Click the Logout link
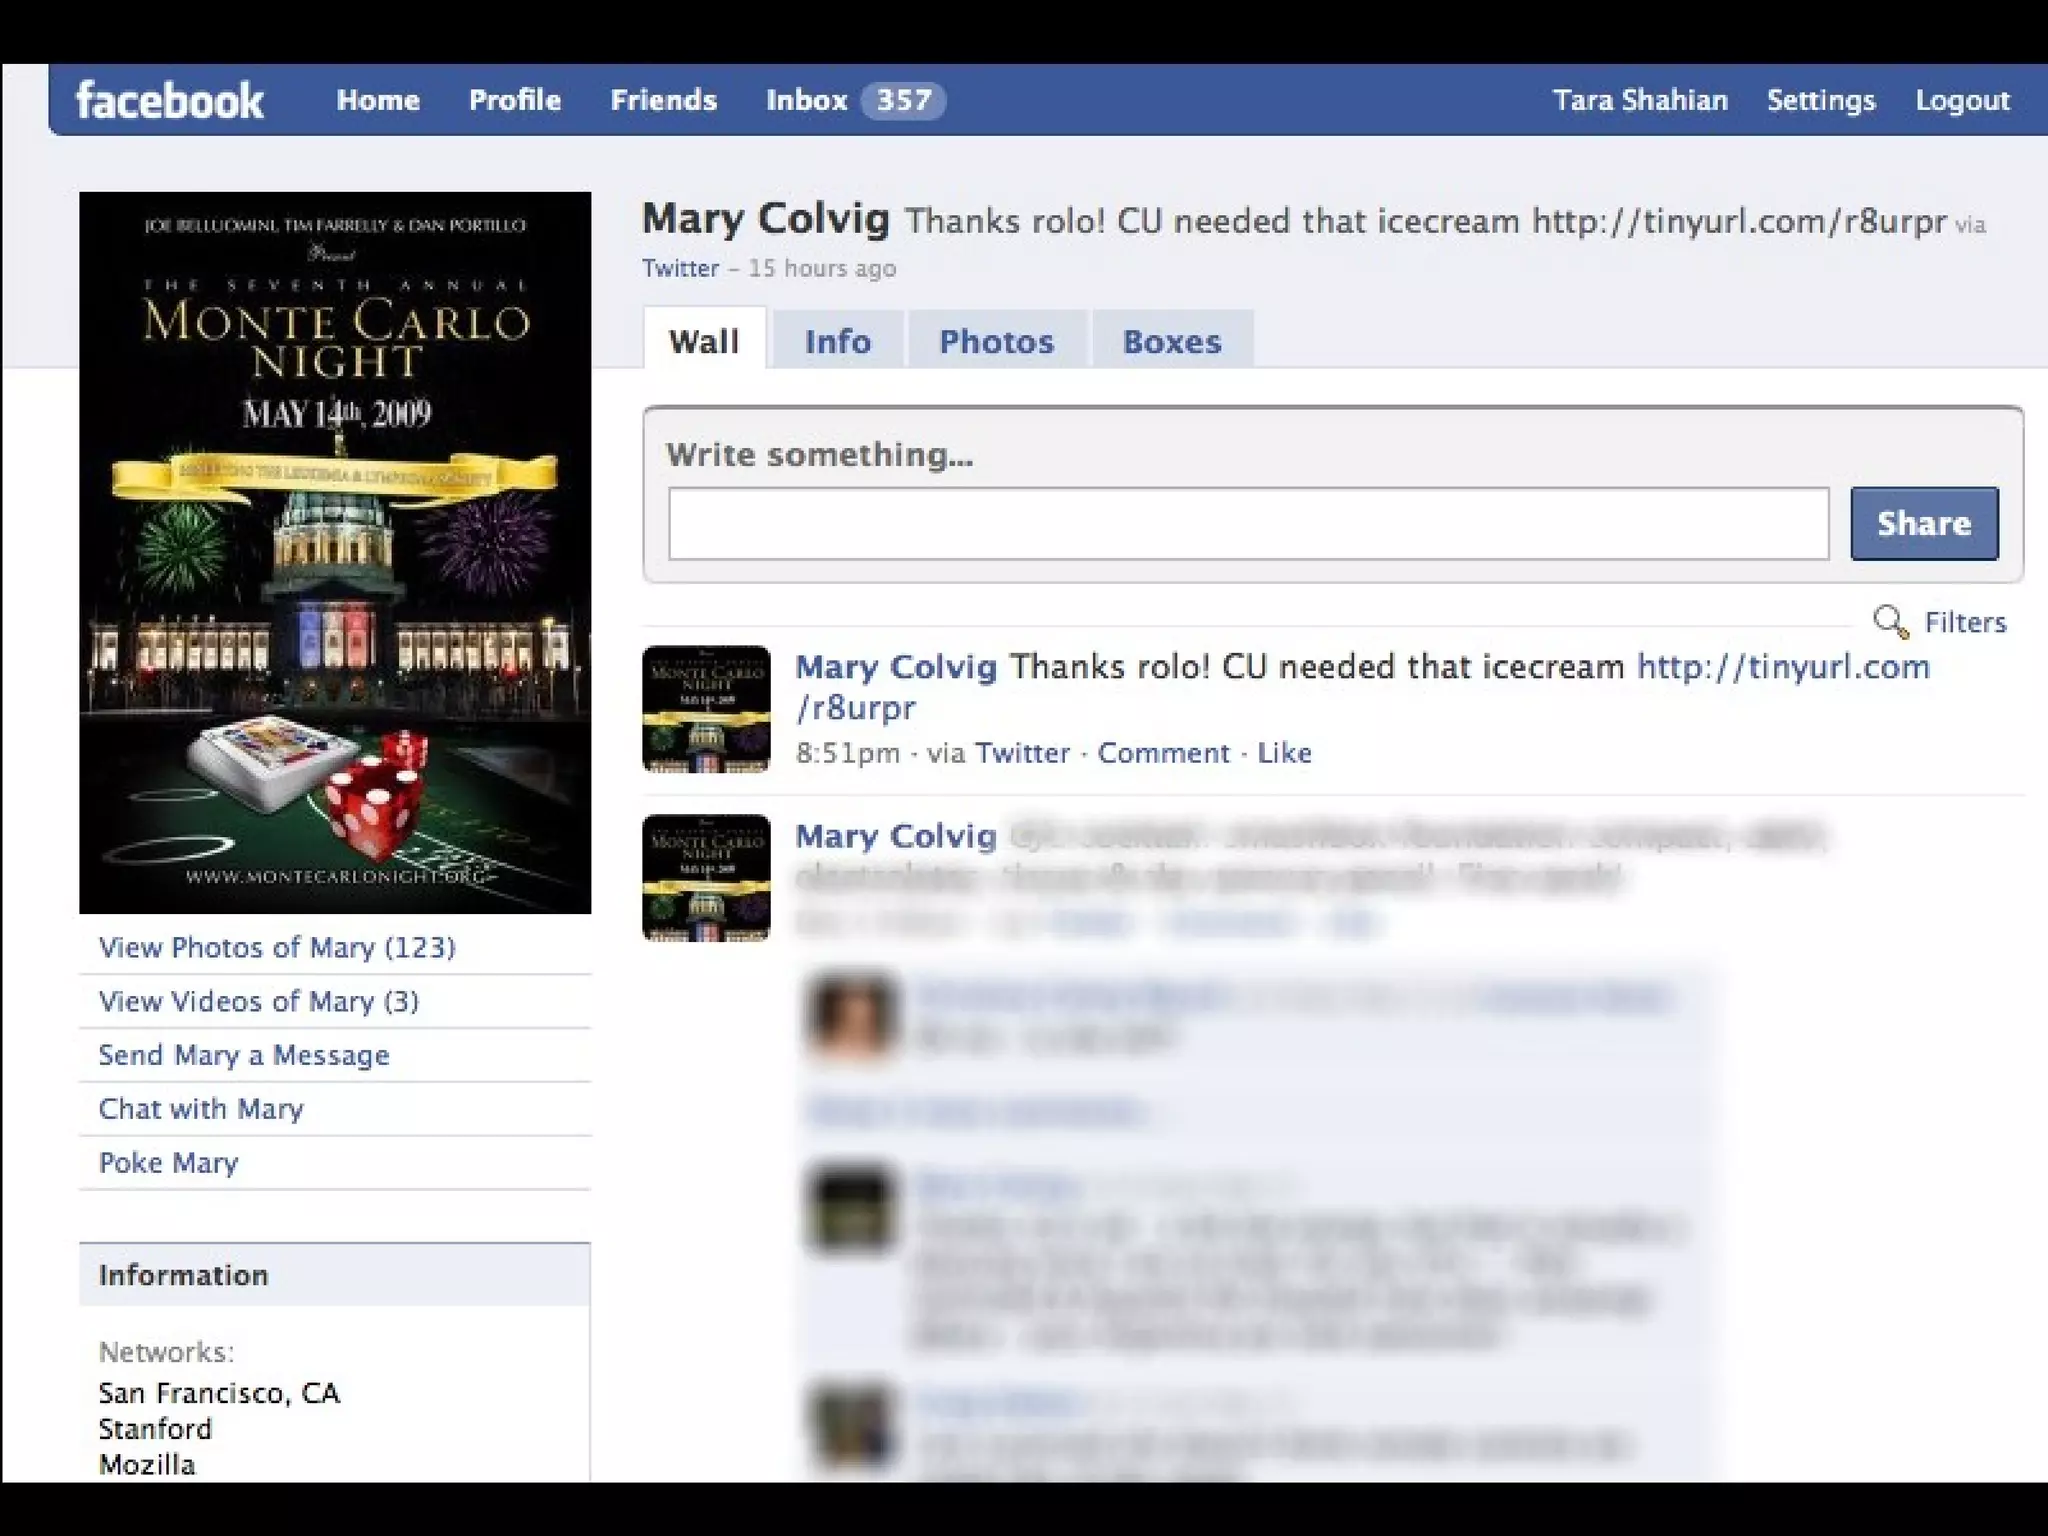The height and width of the screenshot is (1536, 2048). [1961, 100]
